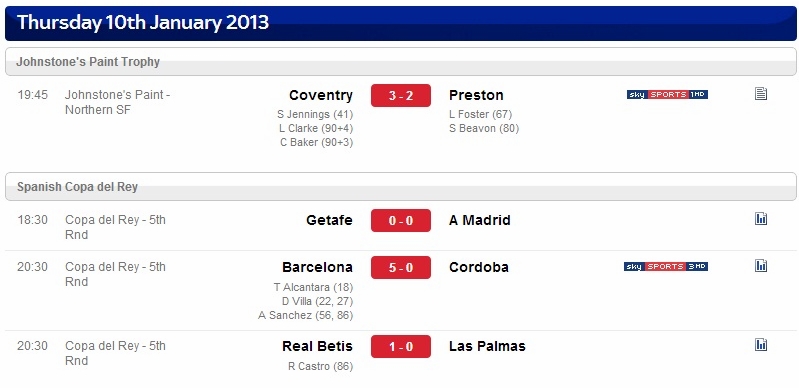Open Las Palmas team link
The image size is (799, 388).
[x=487, y=347]
